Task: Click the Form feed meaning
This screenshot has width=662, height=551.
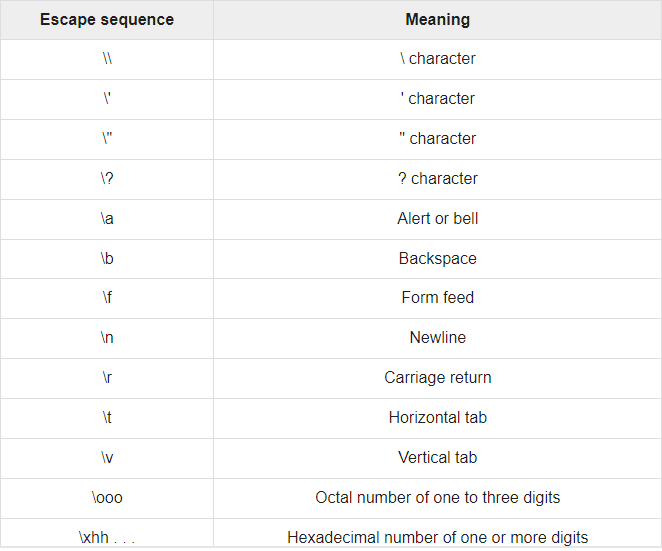Action: tap(437, 298)
